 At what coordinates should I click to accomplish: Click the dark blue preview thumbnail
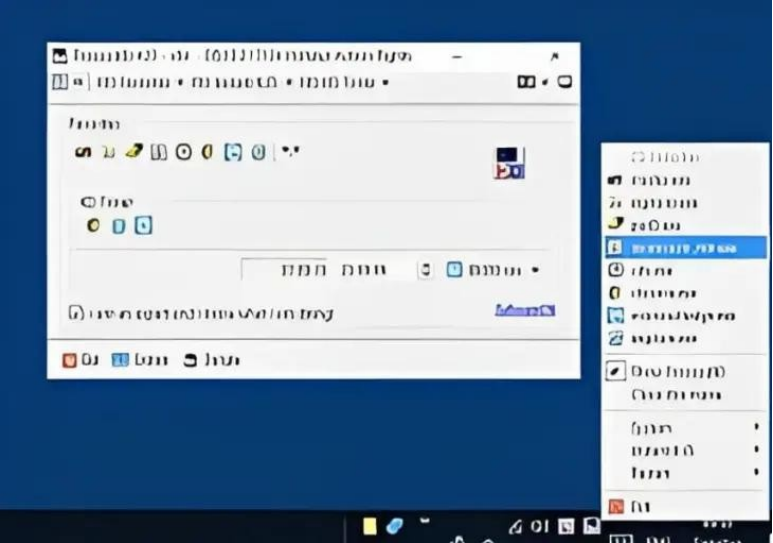[x=509, y=163]
